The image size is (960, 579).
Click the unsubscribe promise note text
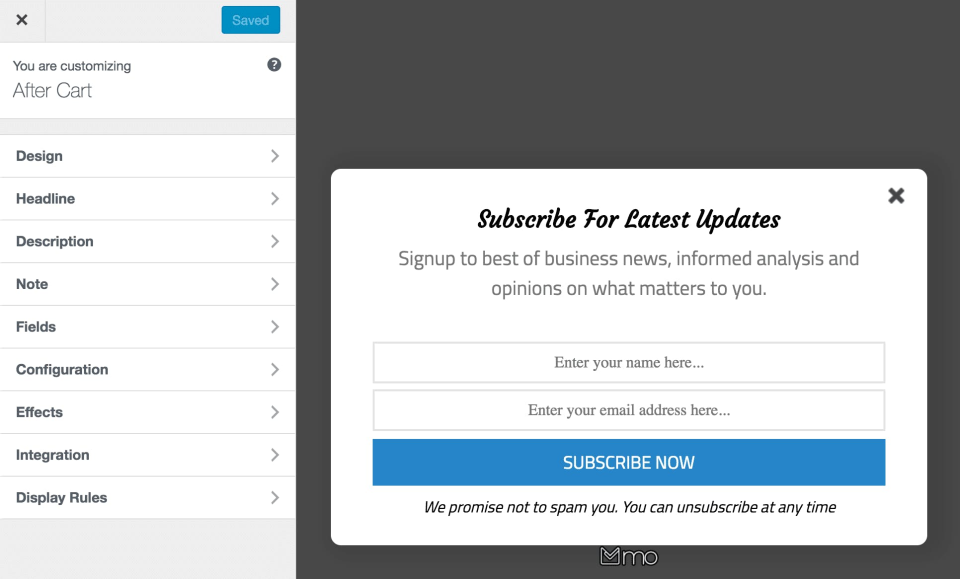[x=628, y=507]
